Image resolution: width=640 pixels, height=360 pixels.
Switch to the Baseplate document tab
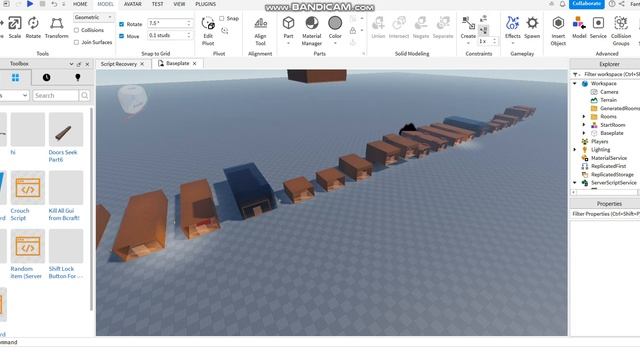[178, 64]
